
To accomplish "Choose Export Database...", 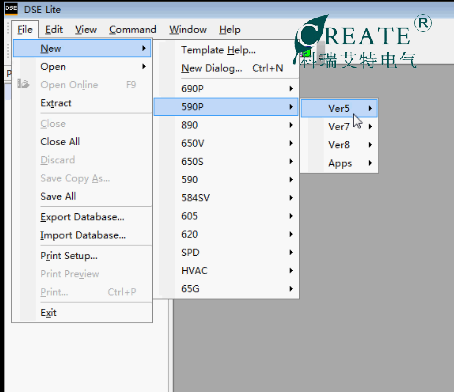I will pyautogui.click(x=82, y=217).
